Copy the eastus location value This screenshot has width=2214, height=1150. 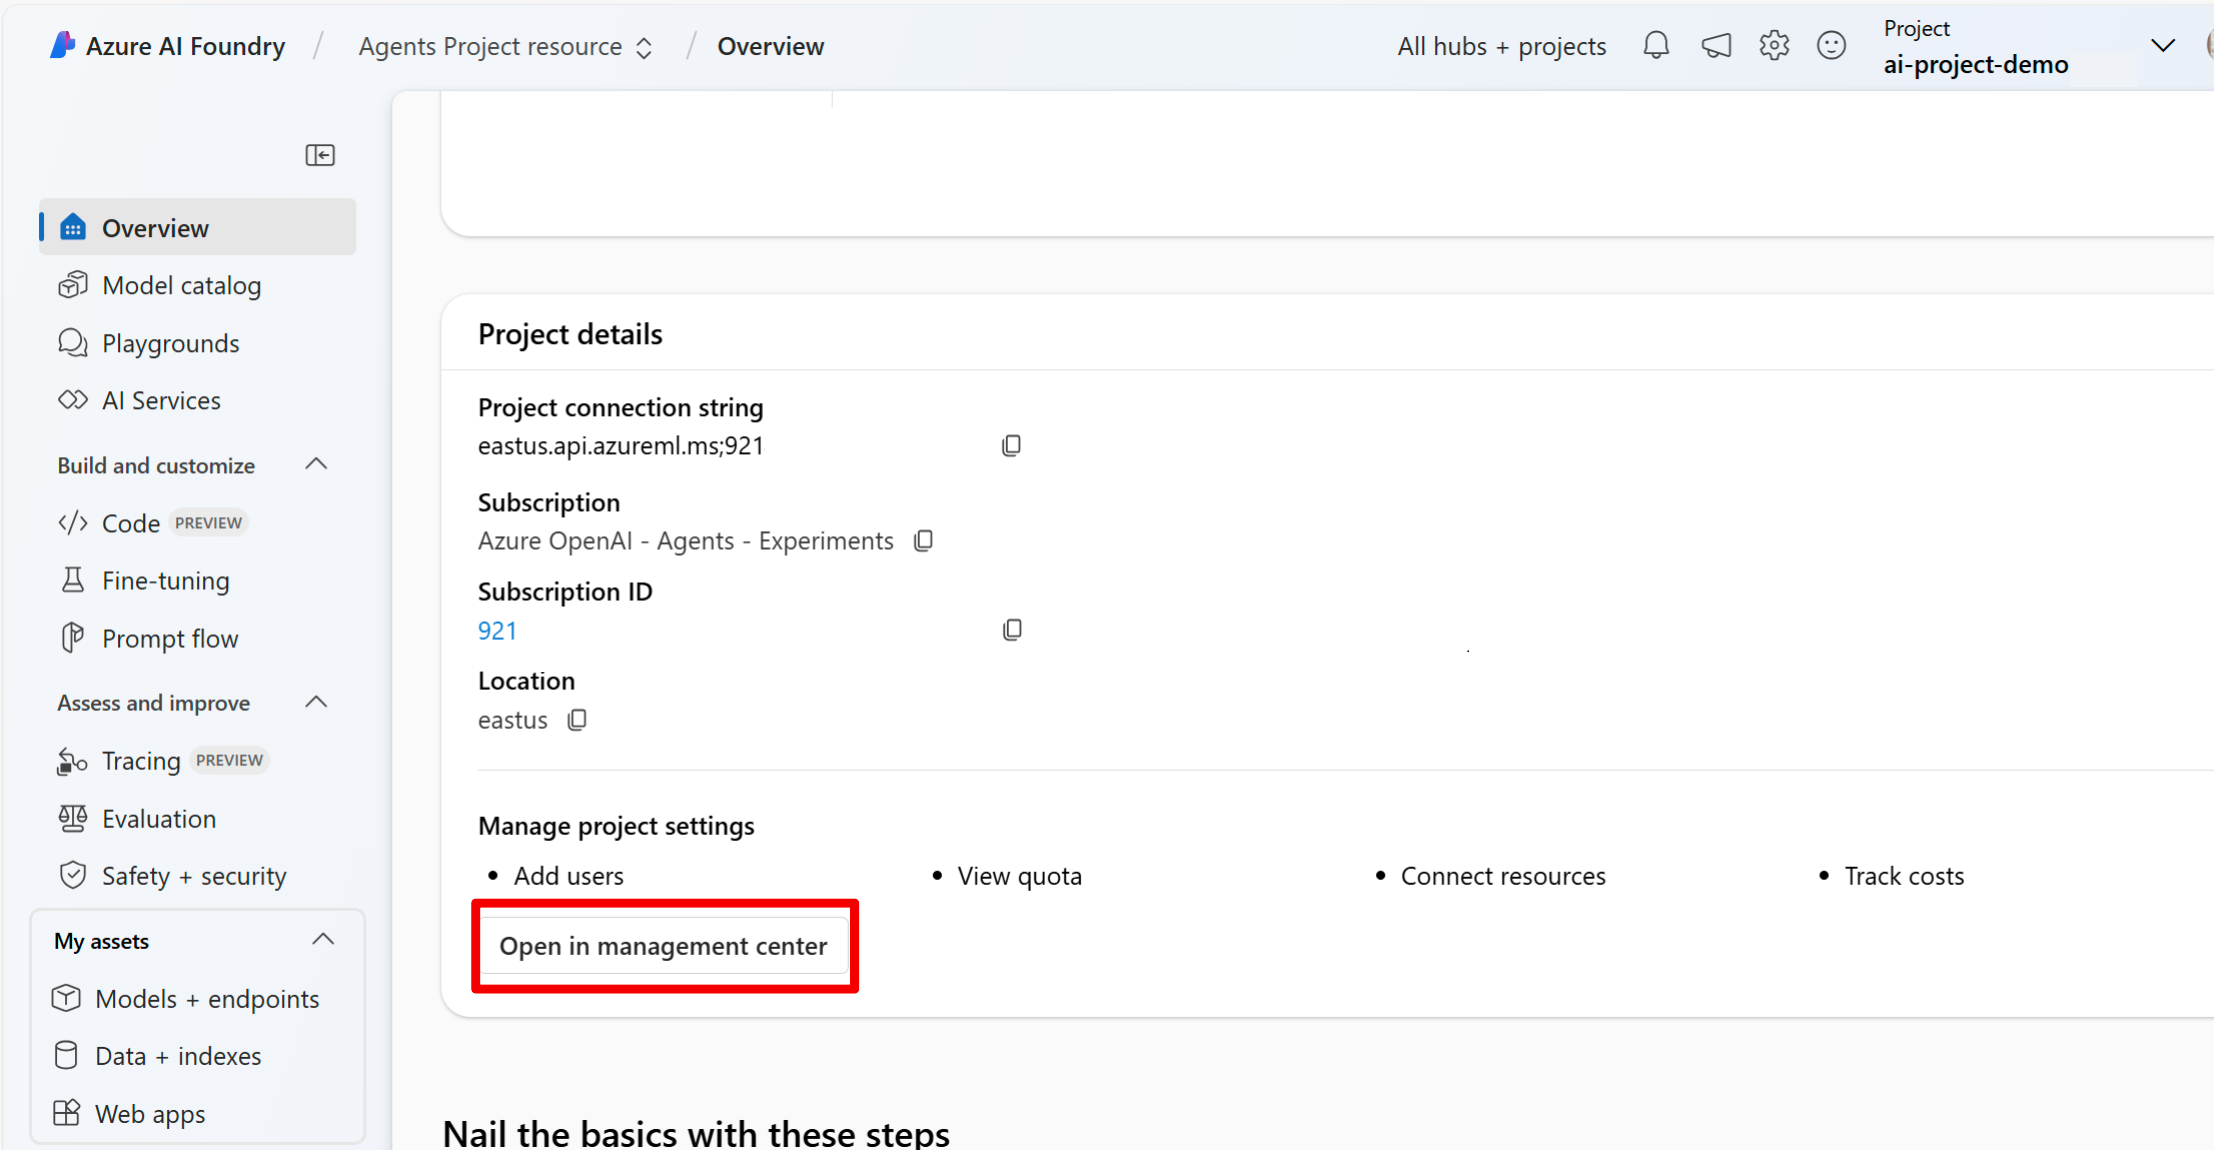(577, 719)
